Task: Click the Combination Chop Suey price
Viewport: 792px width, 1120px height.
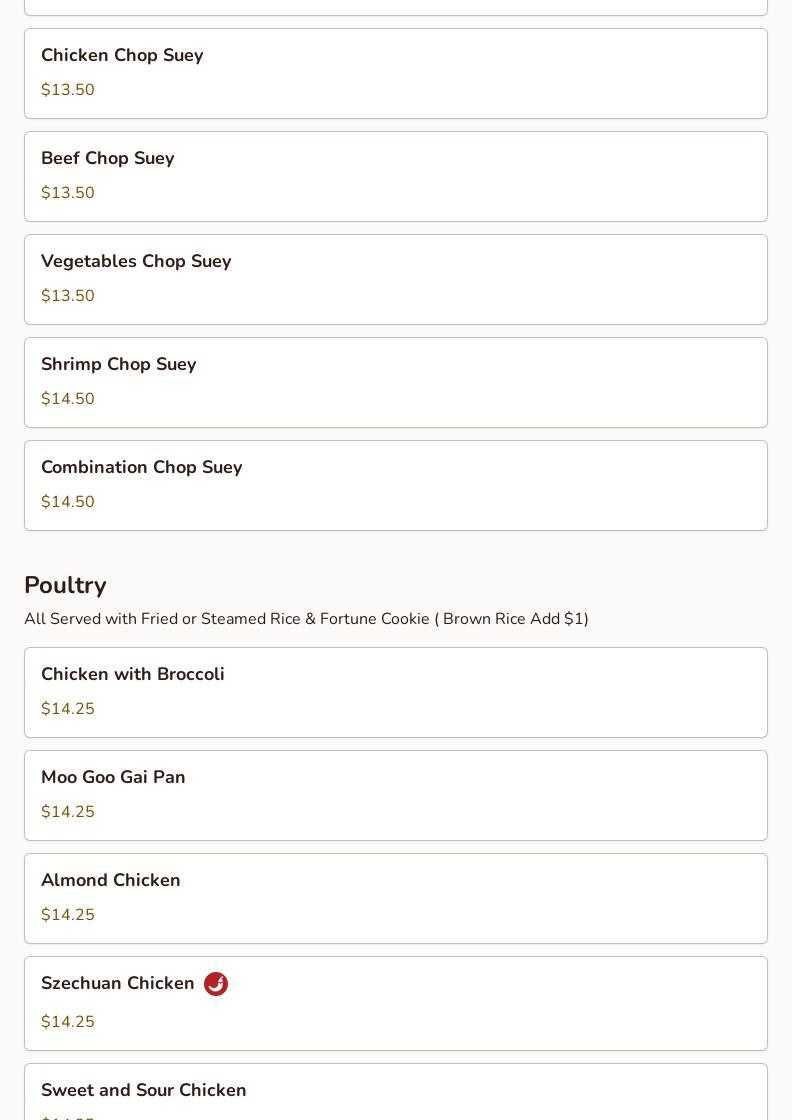Action: coord(68,502)
